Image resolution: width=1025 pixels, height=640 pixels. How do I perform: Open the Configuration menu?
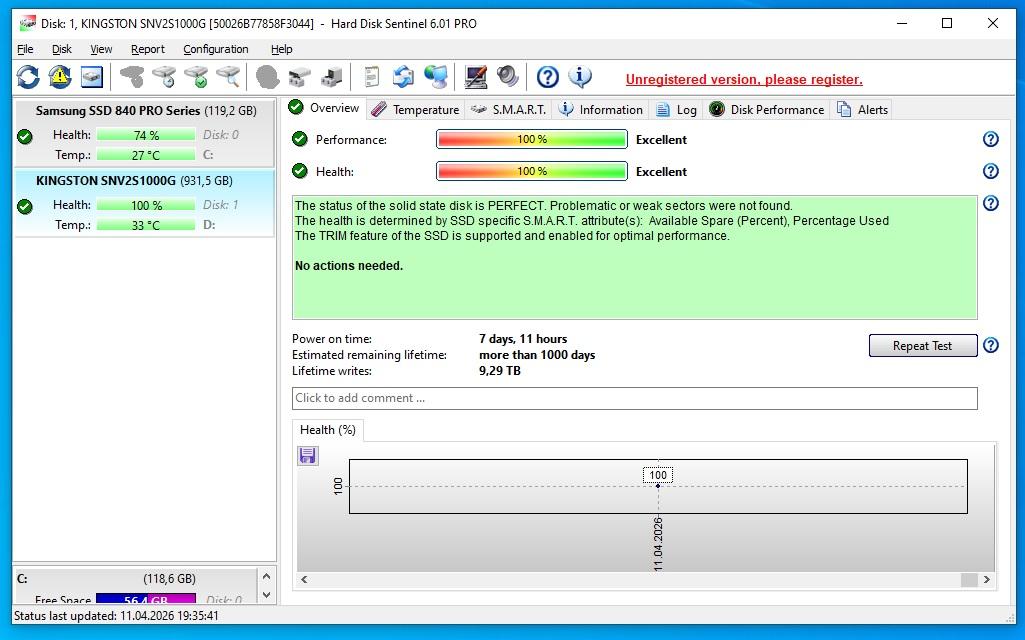pyautogui.click(x=215, y=49)
